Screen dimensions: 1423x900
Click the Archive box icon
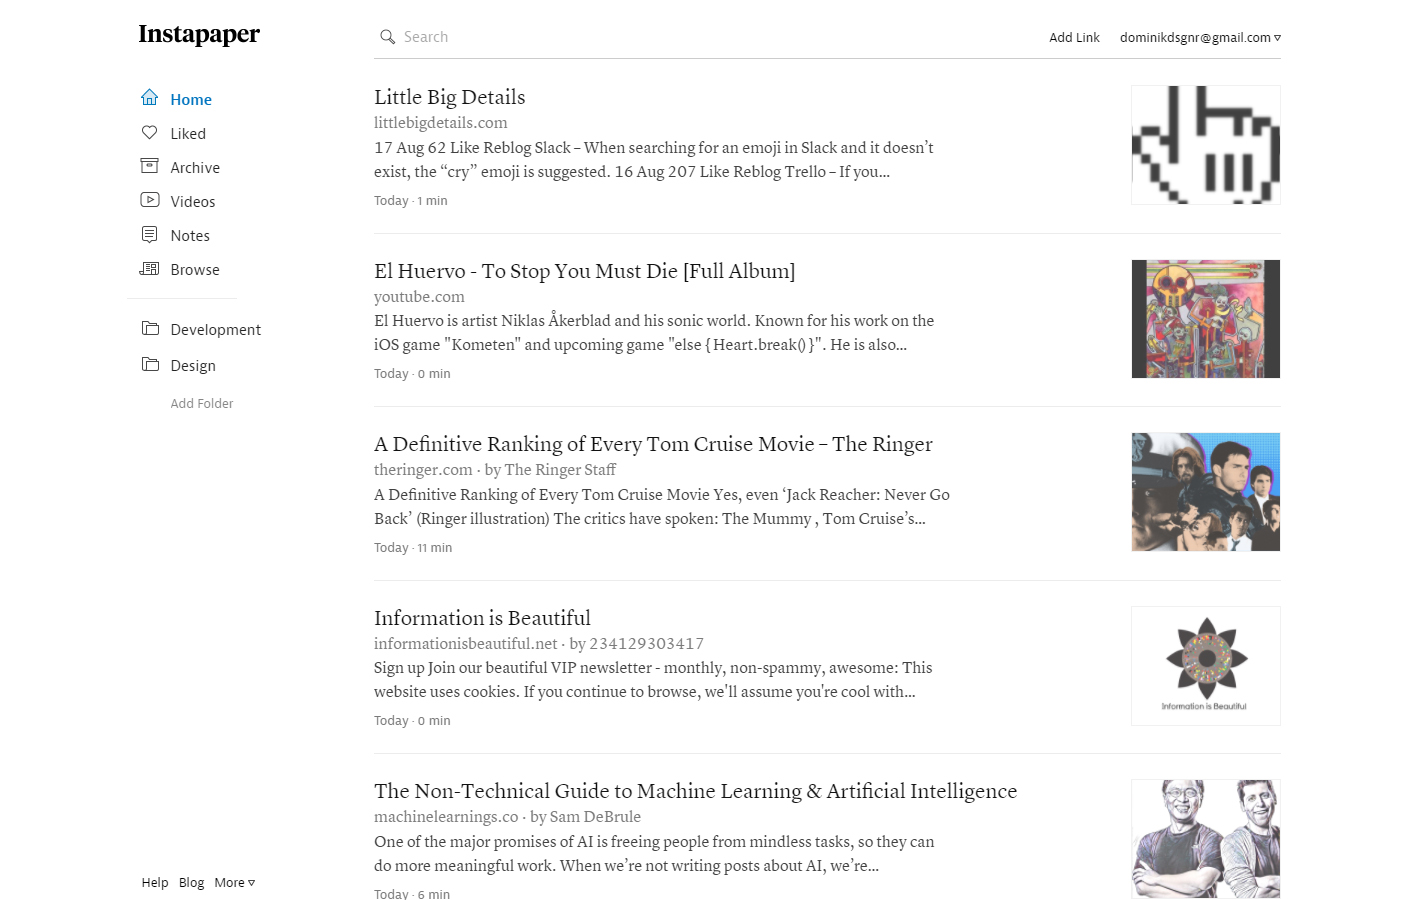click(149, 166)
